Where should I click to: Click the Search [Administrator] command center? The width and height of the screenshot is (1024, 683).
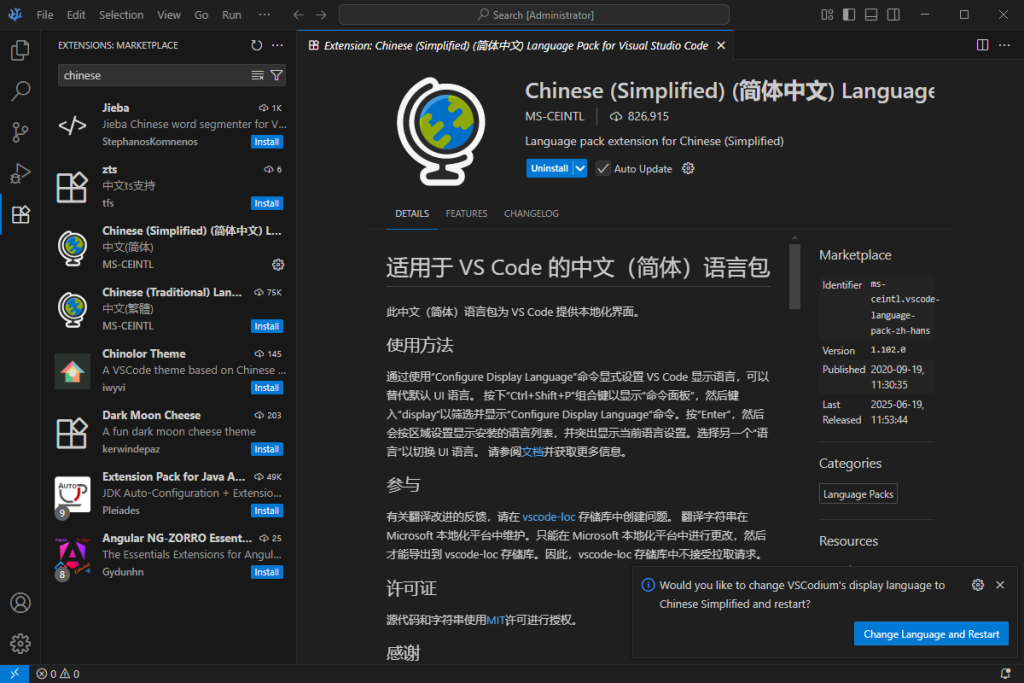tap(534, 14)
